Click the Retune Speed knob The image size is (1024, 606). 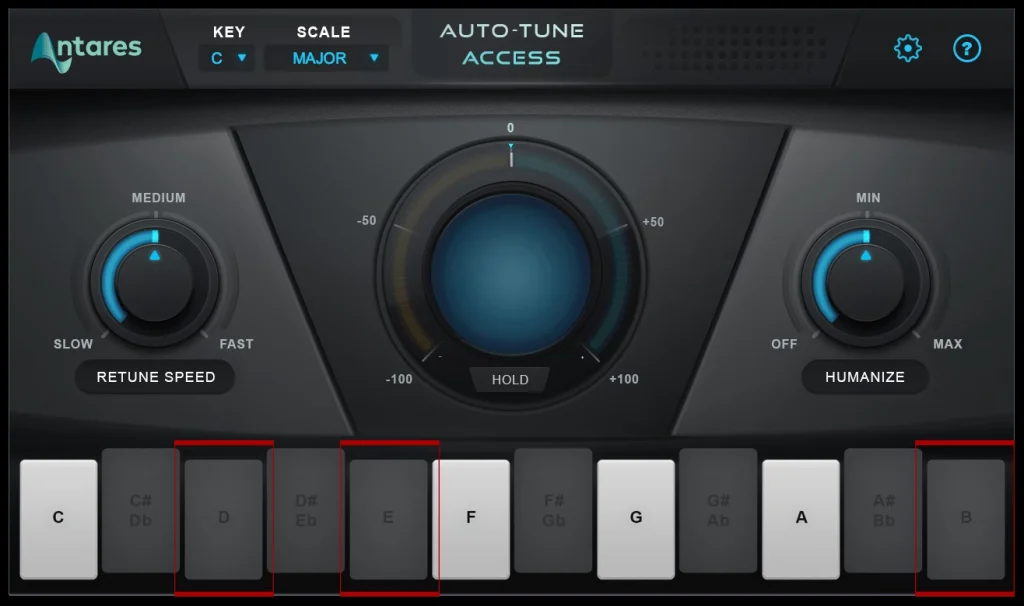tap(154, 280)
